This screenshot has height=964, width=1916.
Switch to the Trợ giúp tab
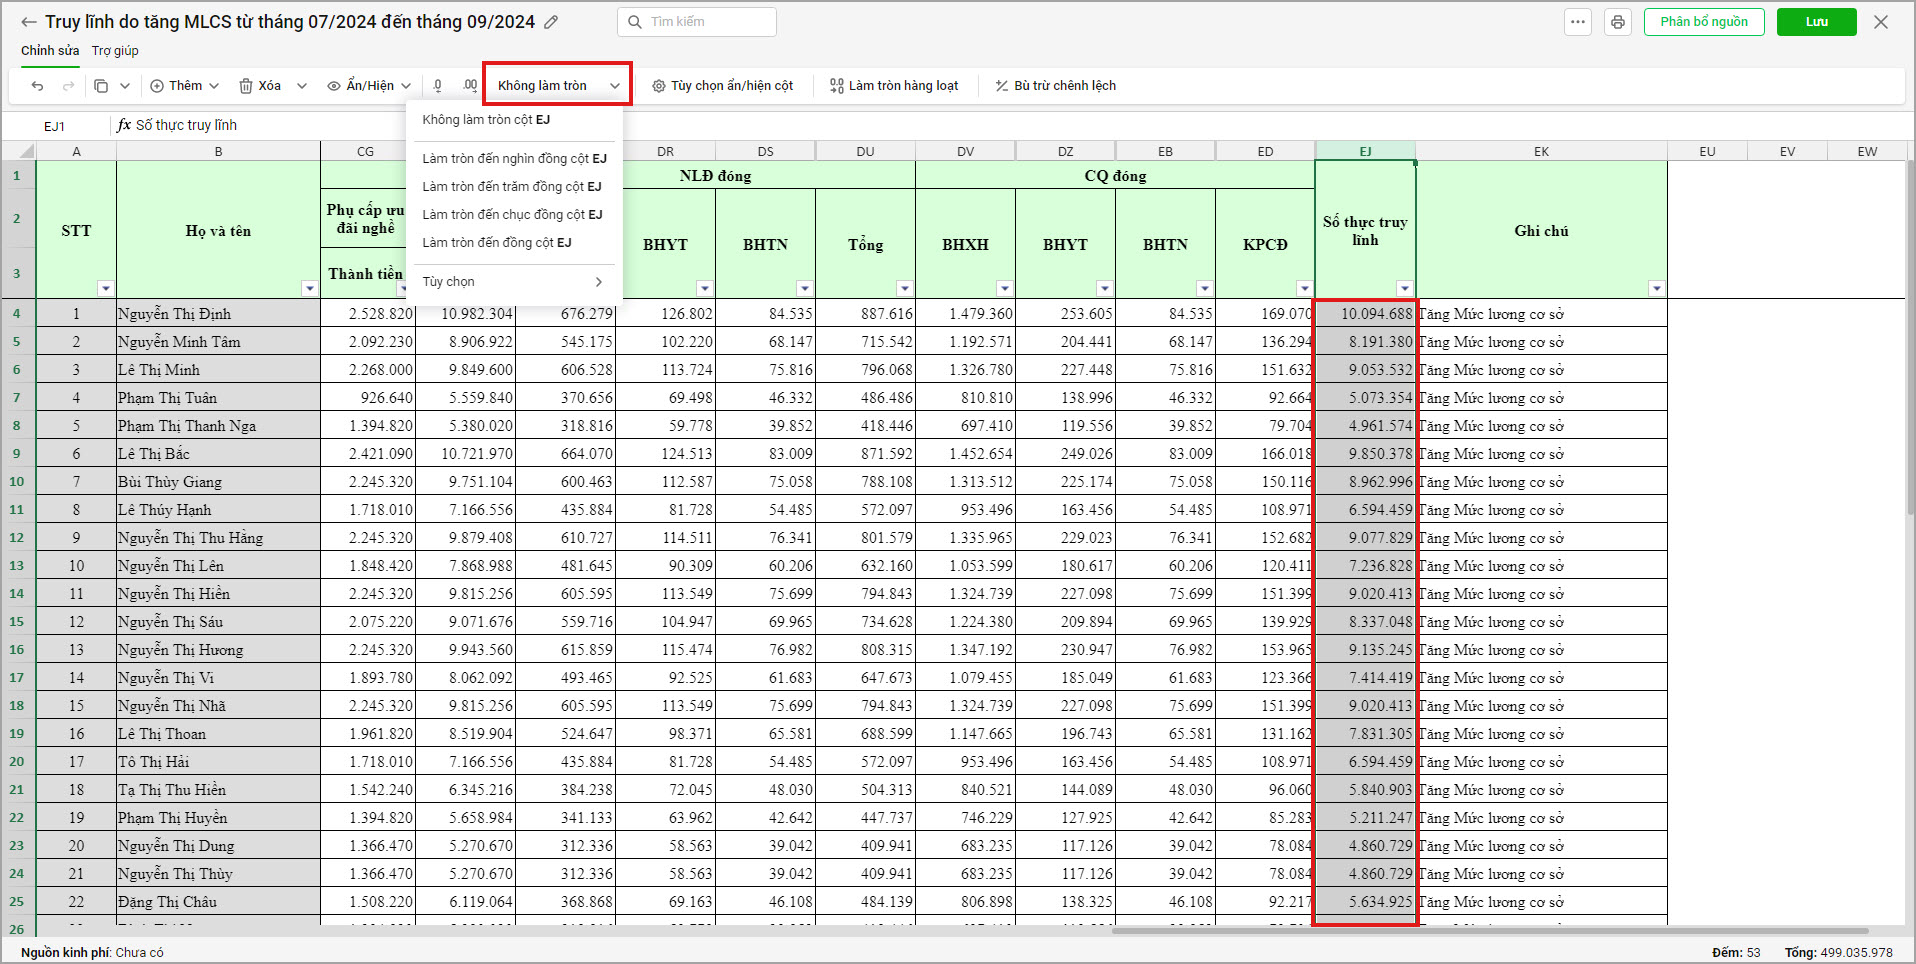[x=115, y=51]
